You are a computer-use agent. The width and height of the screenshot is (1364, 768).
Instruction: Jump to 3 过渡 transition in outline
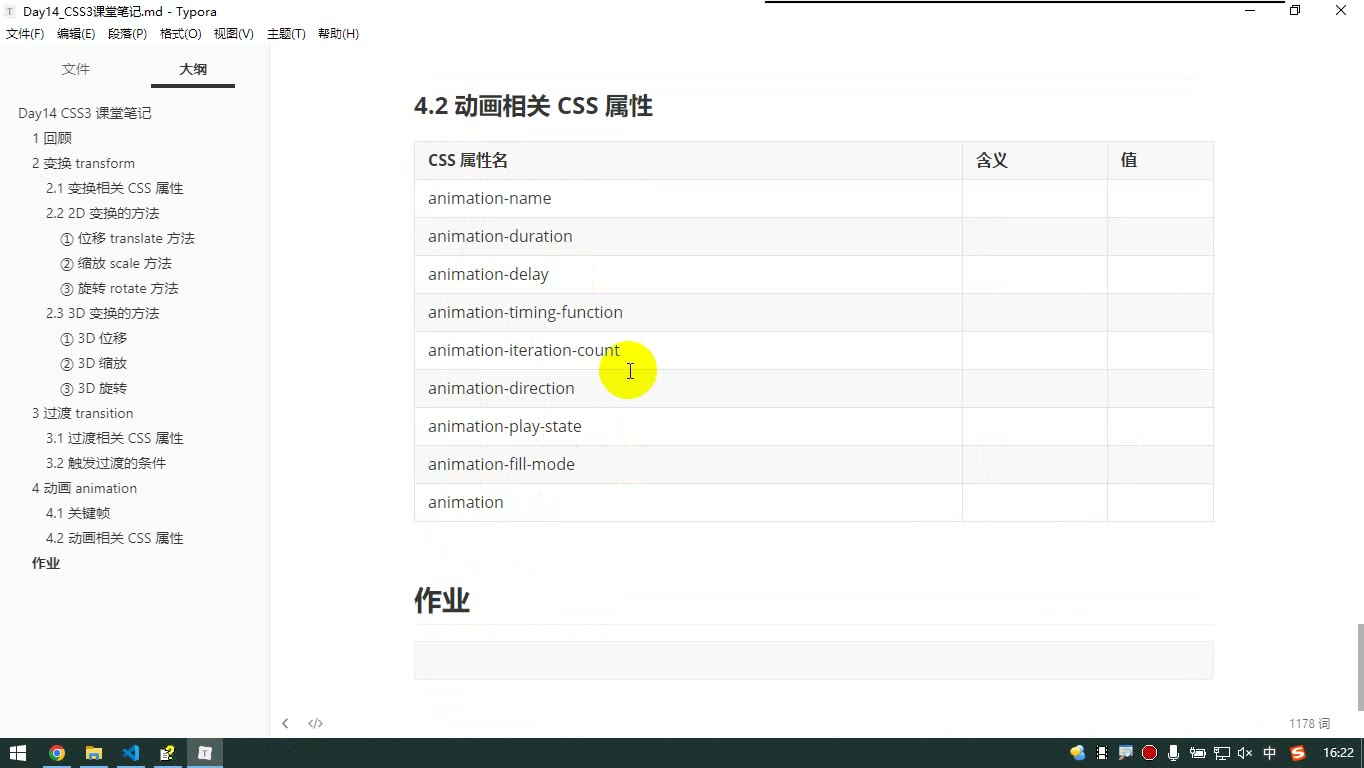(x=82, y=413)
